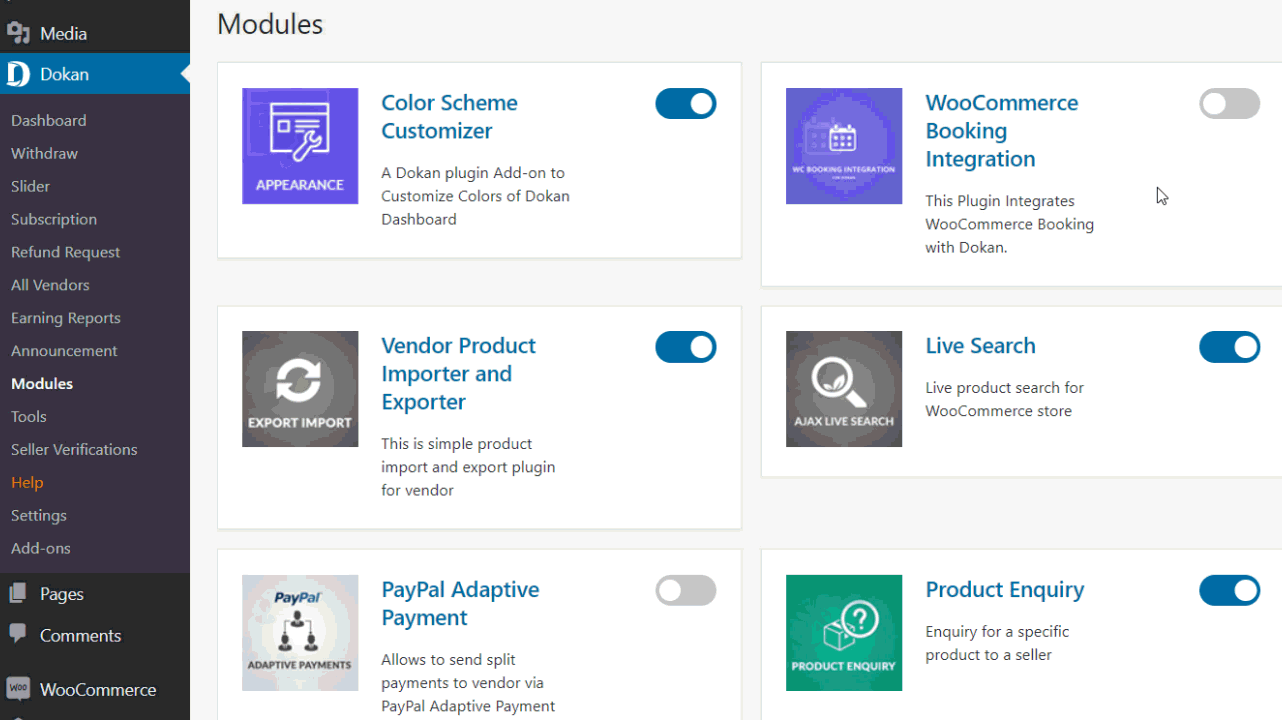
Task: Click Vendor Product Importer and Exporter title
Action: pyautogui.click(x=458, y=374)
